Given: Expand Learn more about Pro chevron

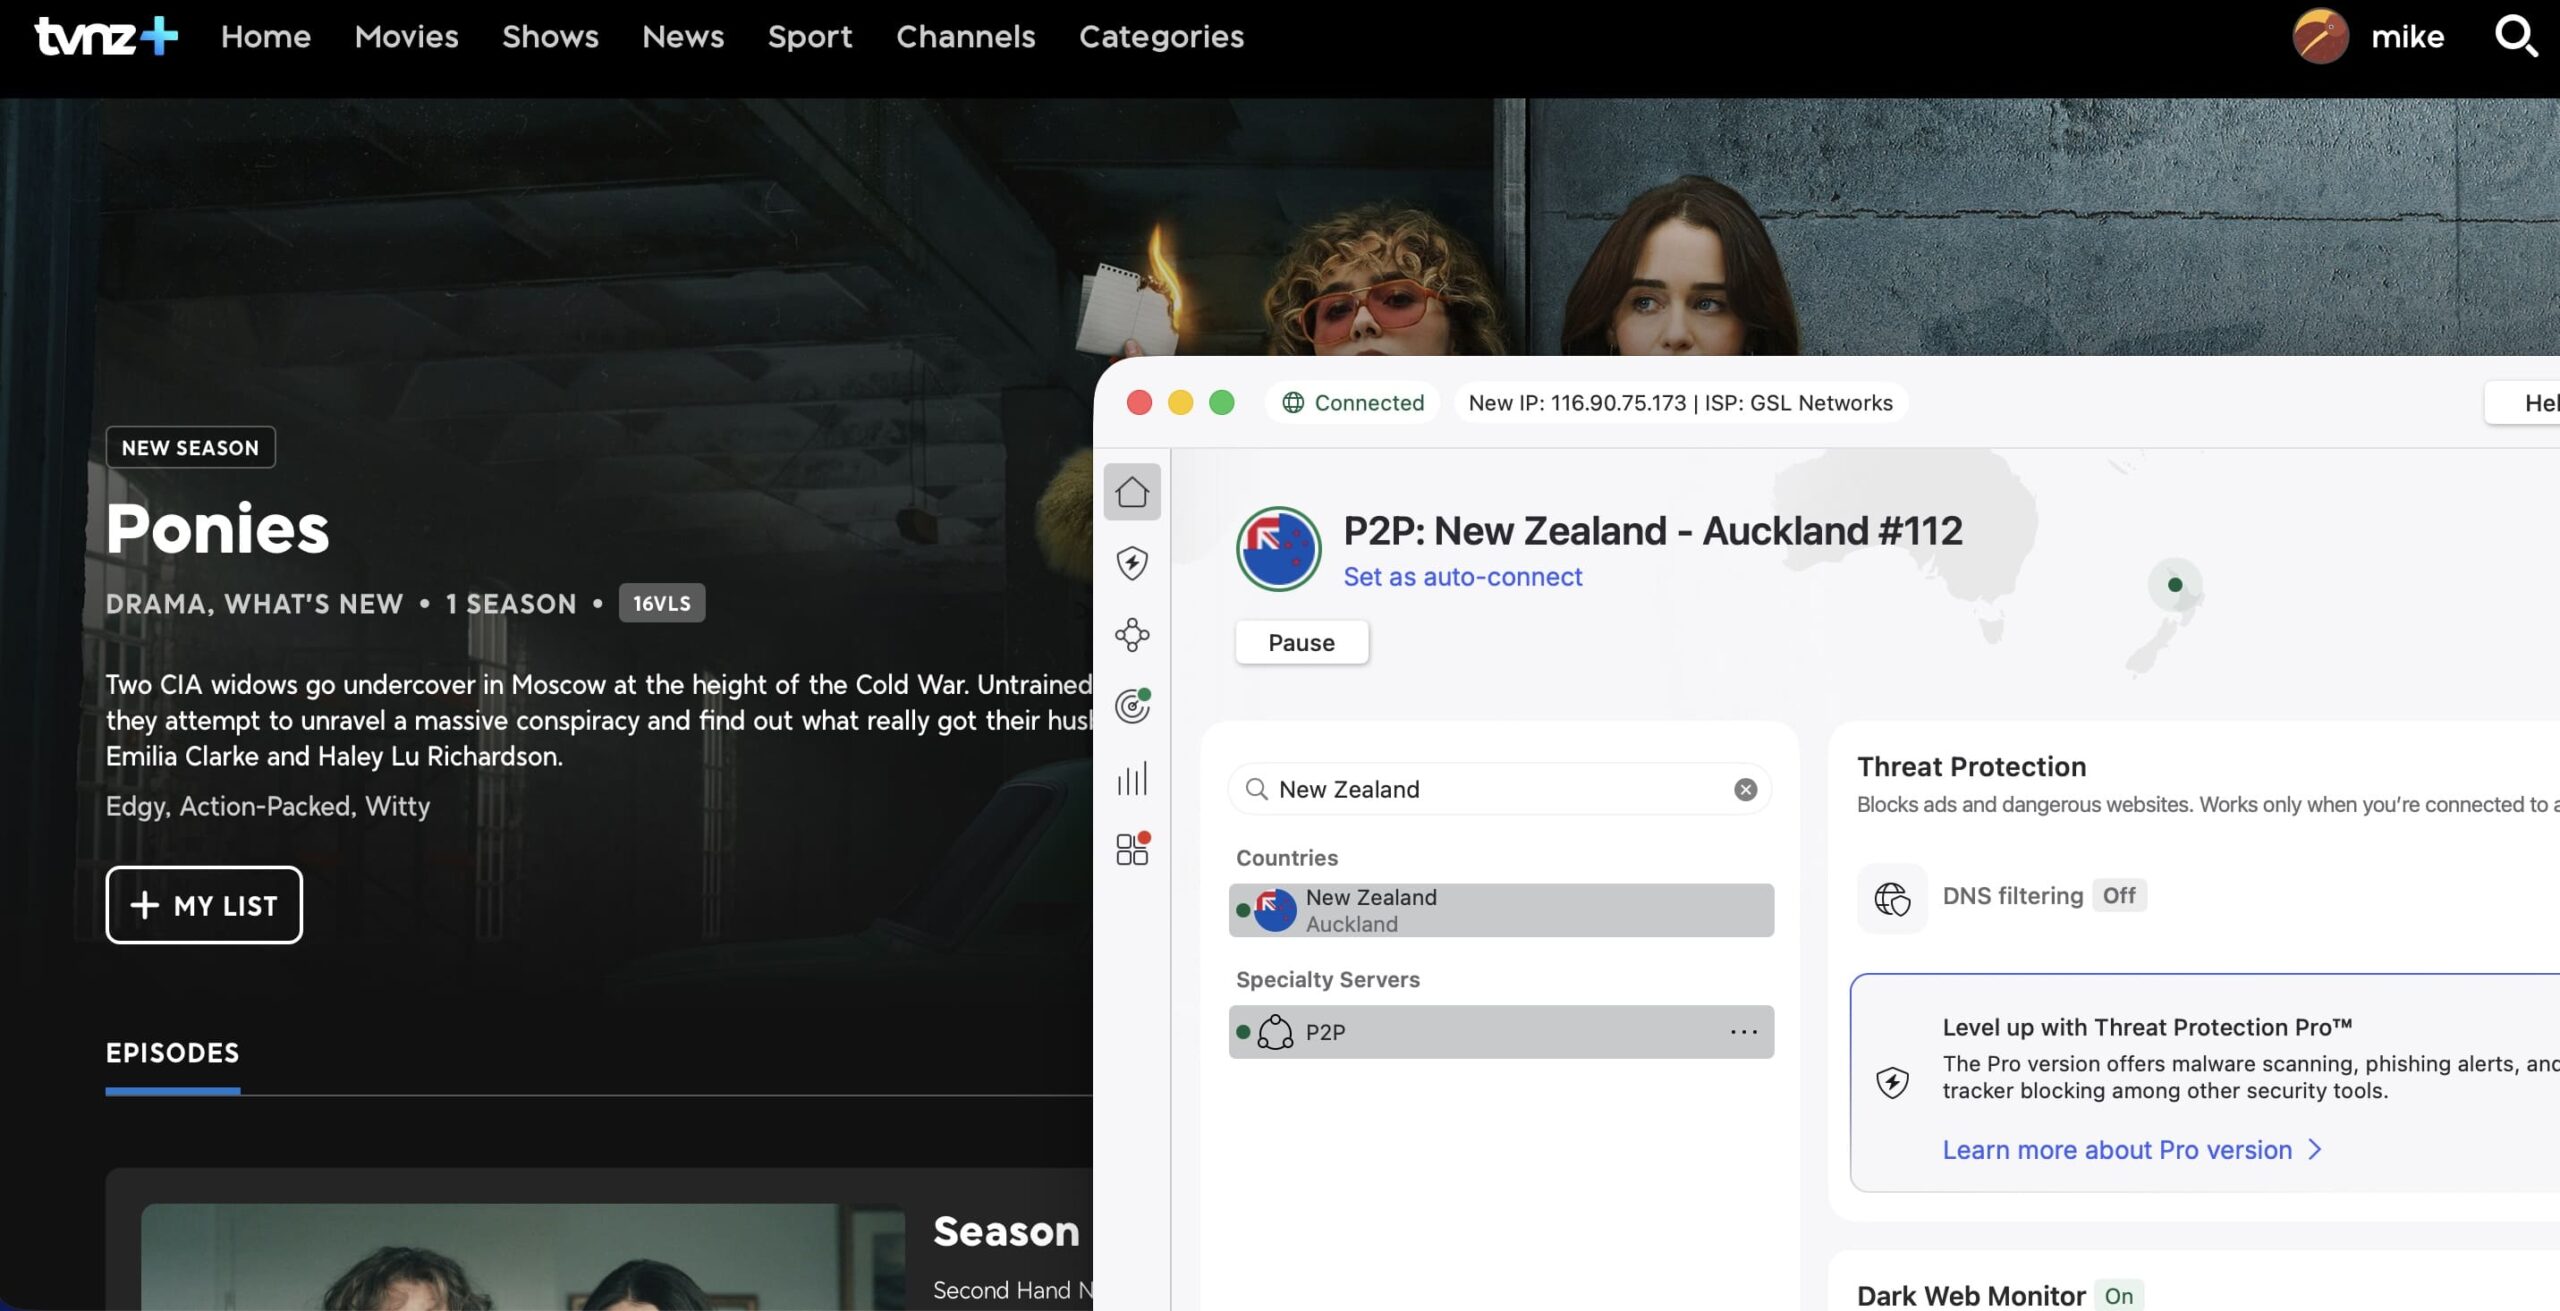Looking at the screenshot, I should [x=2314, y=1150].
